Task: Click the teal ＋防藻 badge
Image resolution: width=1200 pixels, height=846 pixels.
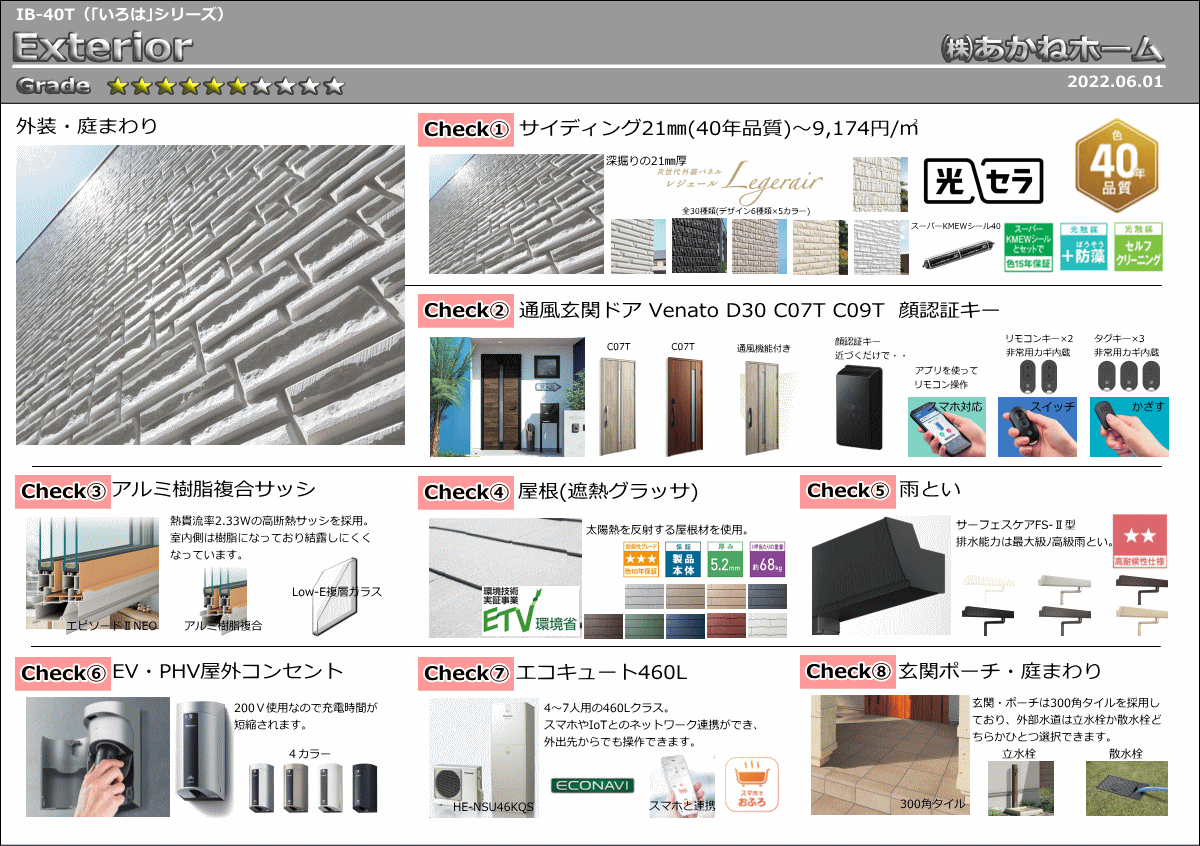Action: tap(1083, 247)
